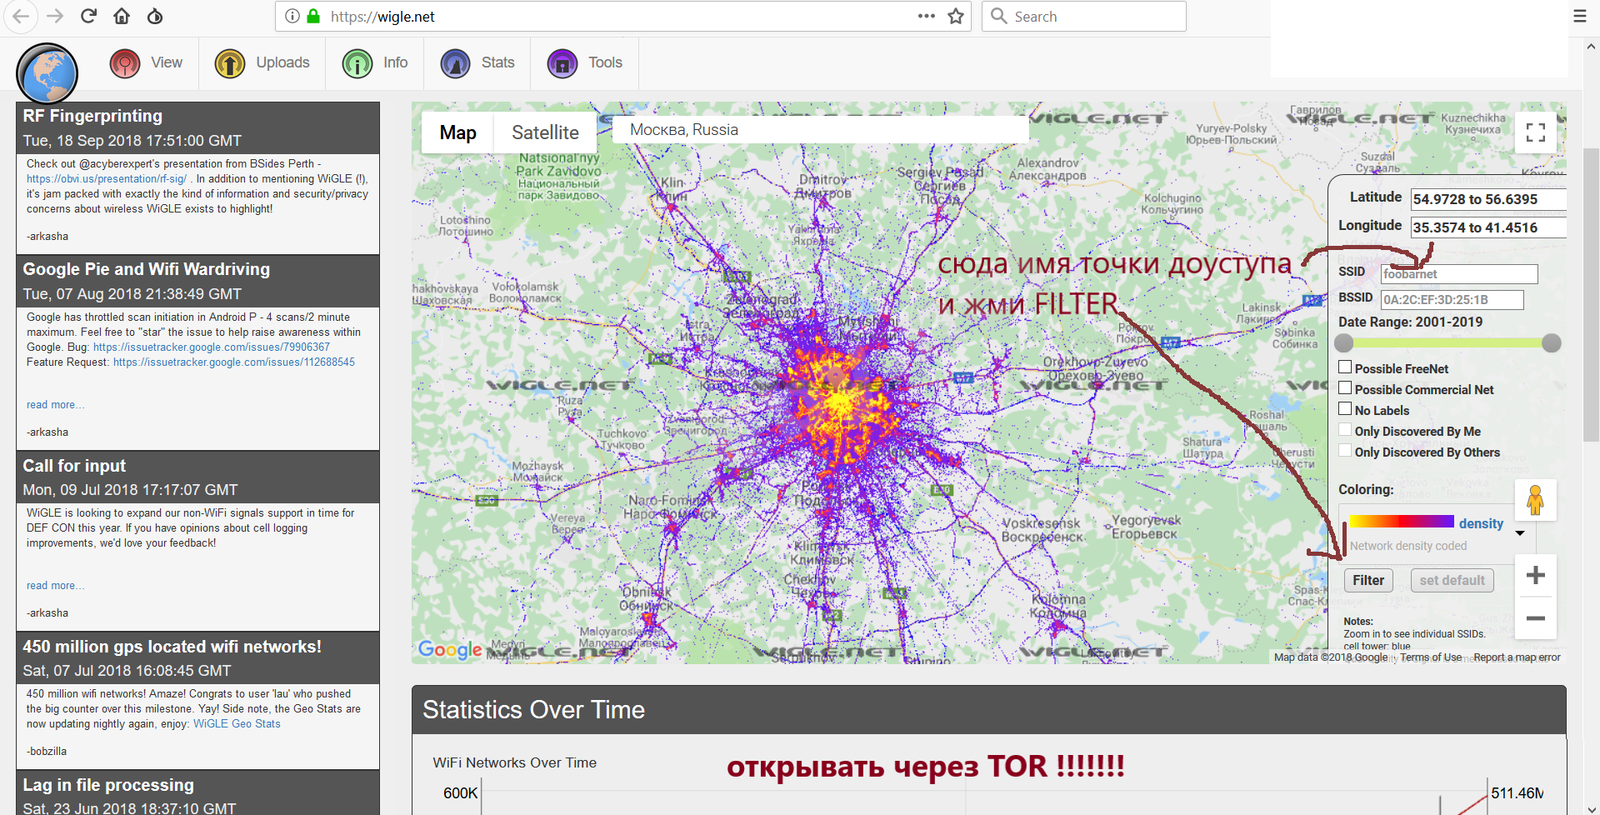The image size is (1600, 815).
Task: Bookmark this page with star icon
Action: click(x=956, y=16)
